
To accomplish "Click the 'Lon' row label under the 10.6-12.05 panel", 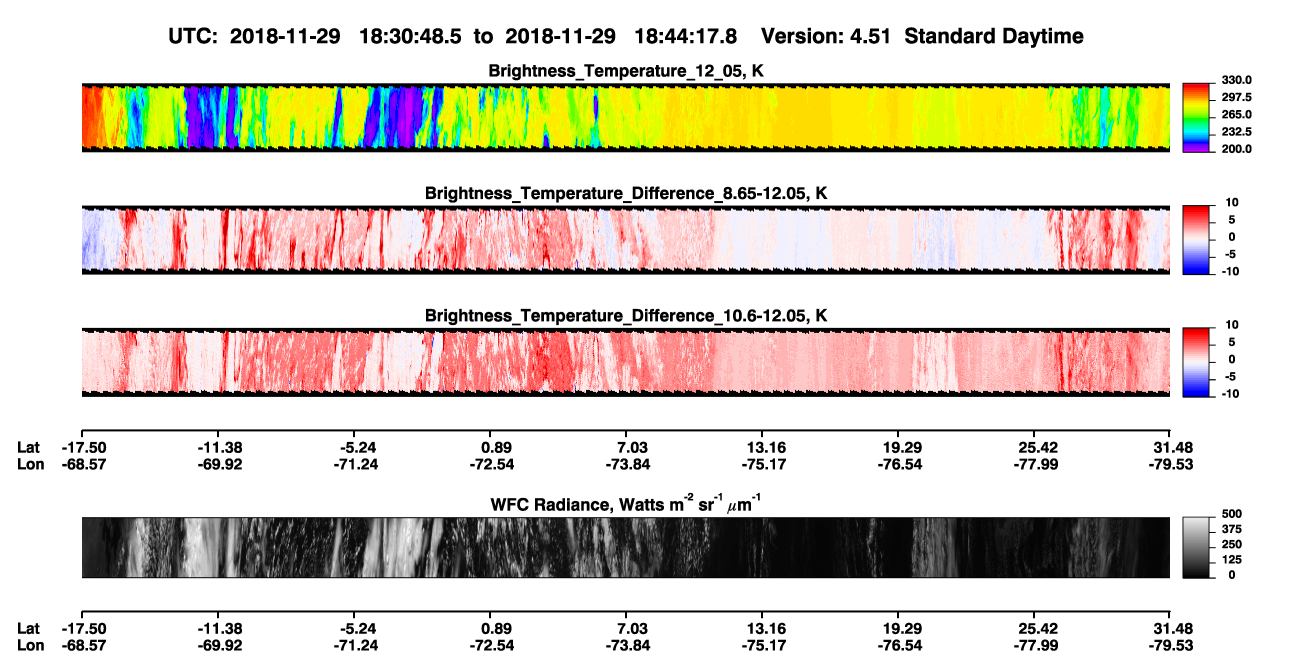I will (29, 463).
